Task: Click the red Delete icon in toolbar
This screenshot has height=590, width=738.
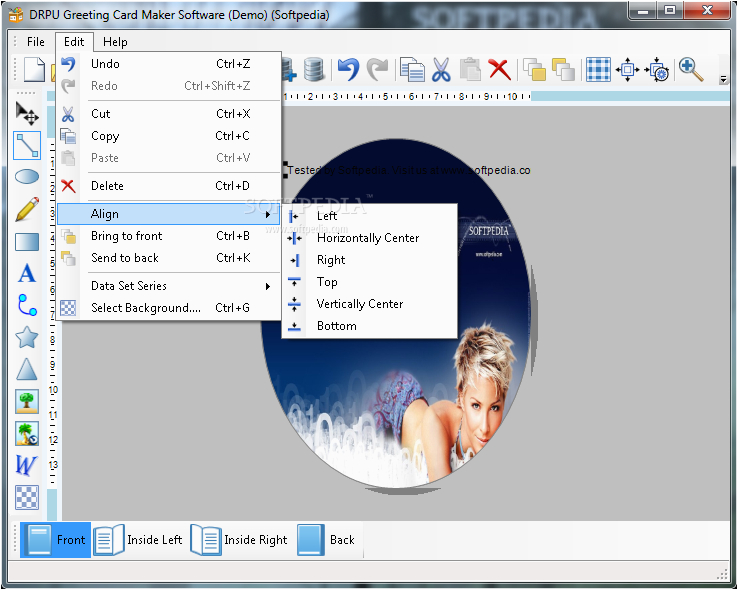Action: coord(499,69)
